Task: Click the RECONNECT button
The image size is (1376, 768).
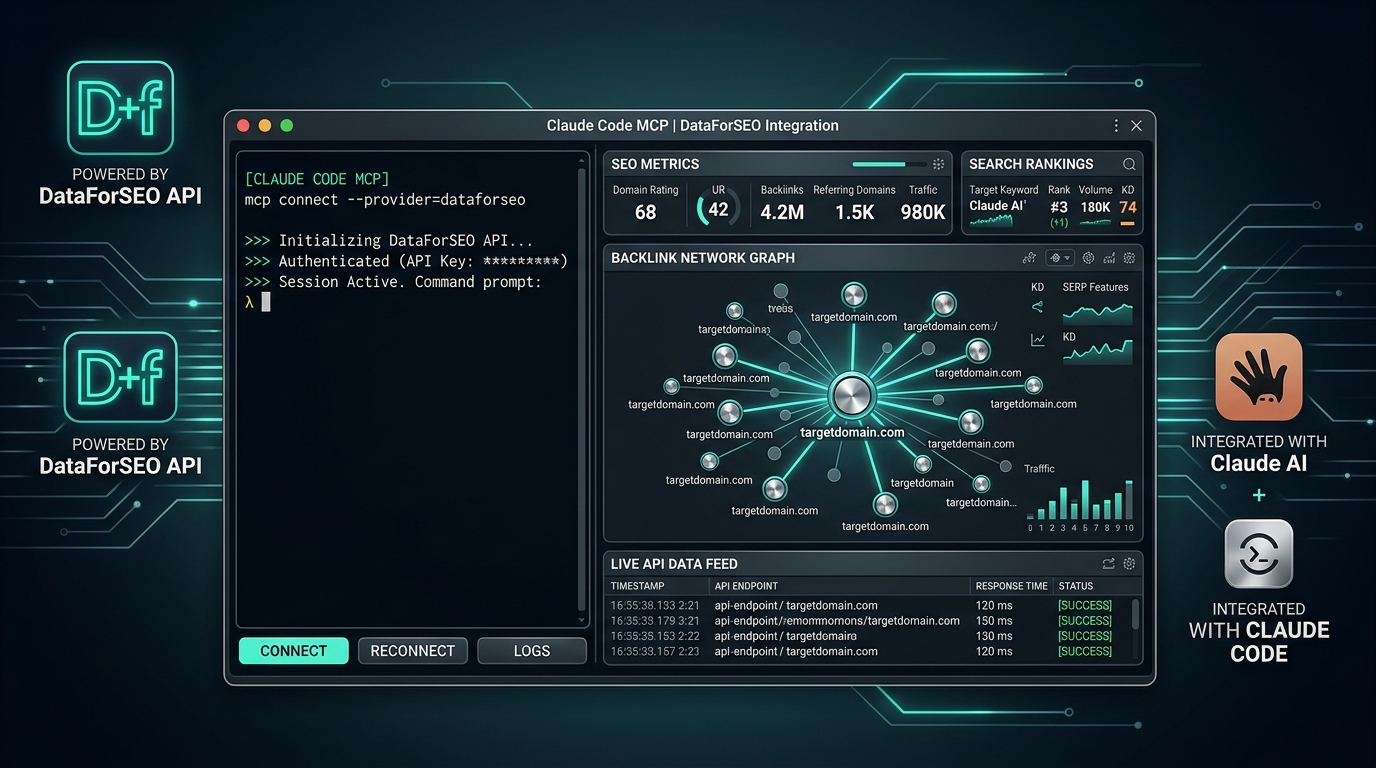Action: [x=412, y=651]
